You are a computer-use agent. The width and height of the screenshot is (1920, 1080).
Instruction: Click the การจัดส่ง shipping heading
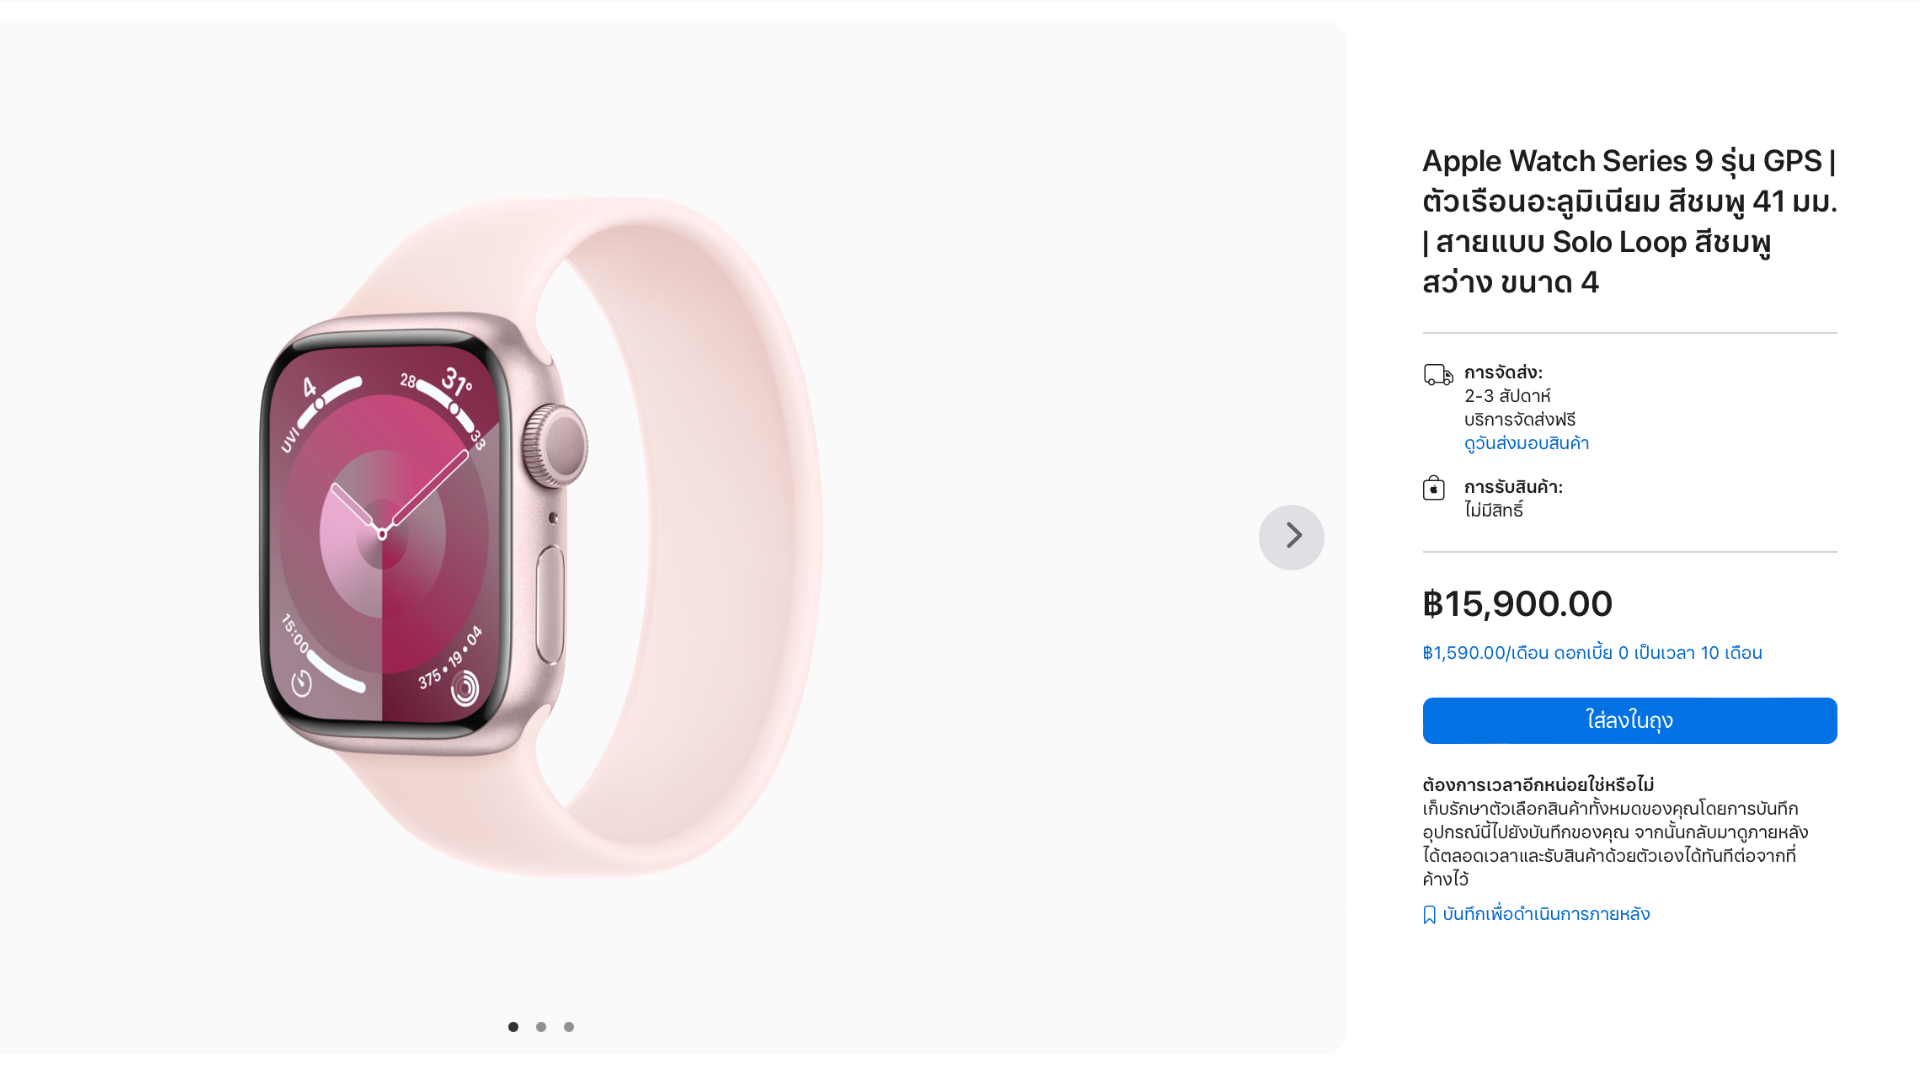click(1503, 373)
